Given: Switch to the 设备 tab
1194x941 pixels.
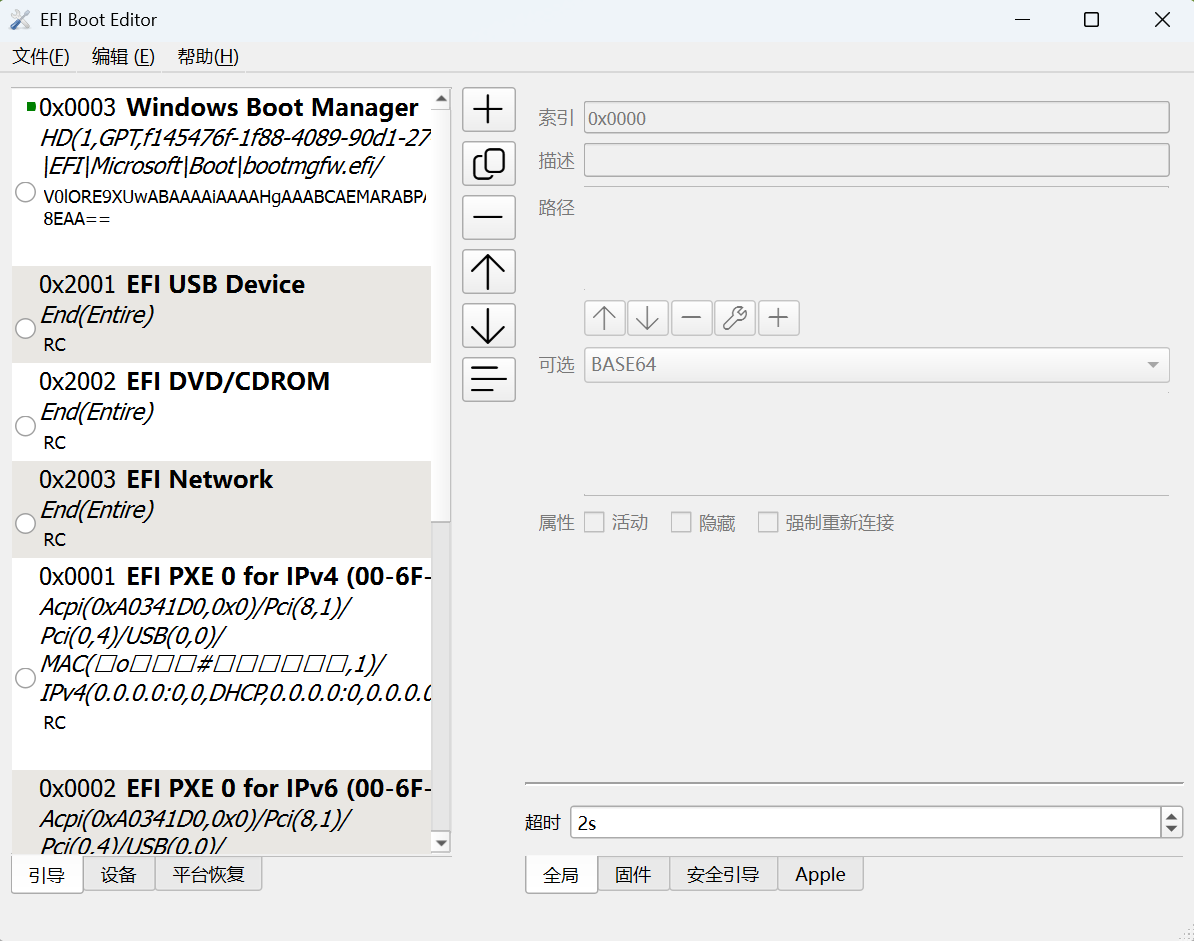Looking at the screenshot, I should point(119,874).
